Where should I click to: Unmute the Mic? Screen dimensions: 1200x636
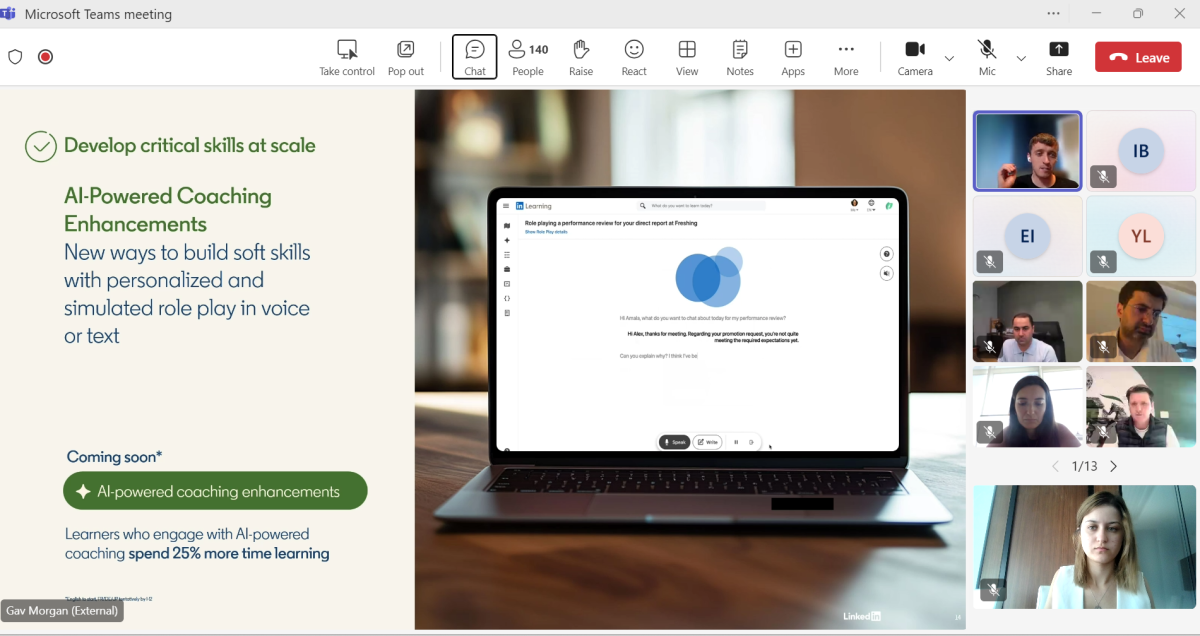(x=987, y=57)
